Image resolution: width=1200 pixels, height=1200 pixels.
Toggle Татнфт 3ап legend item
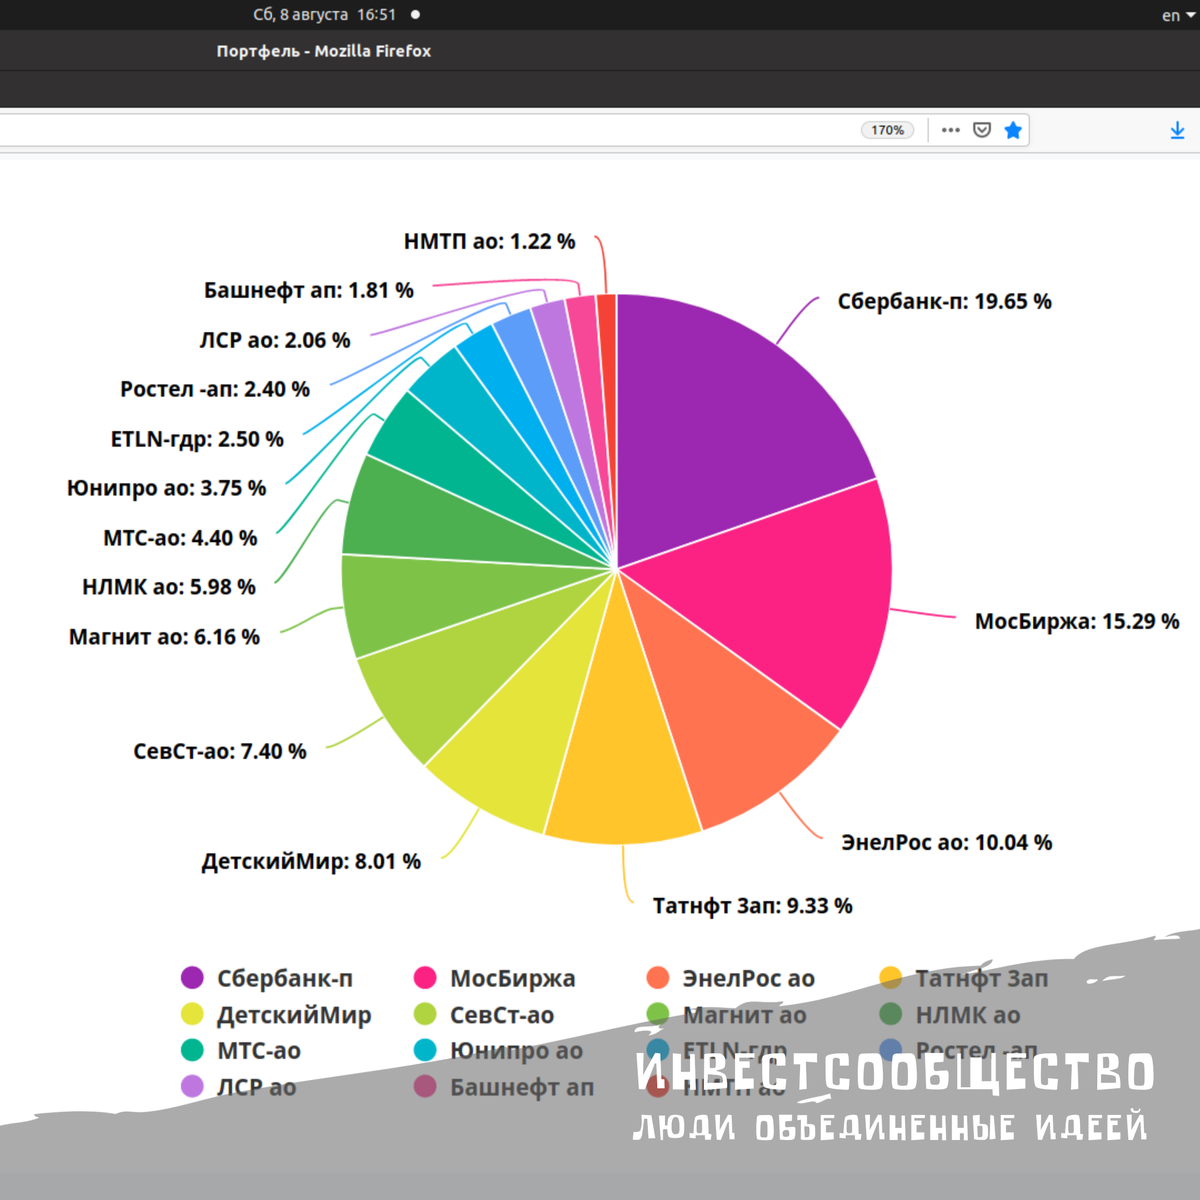click(964, 978)
